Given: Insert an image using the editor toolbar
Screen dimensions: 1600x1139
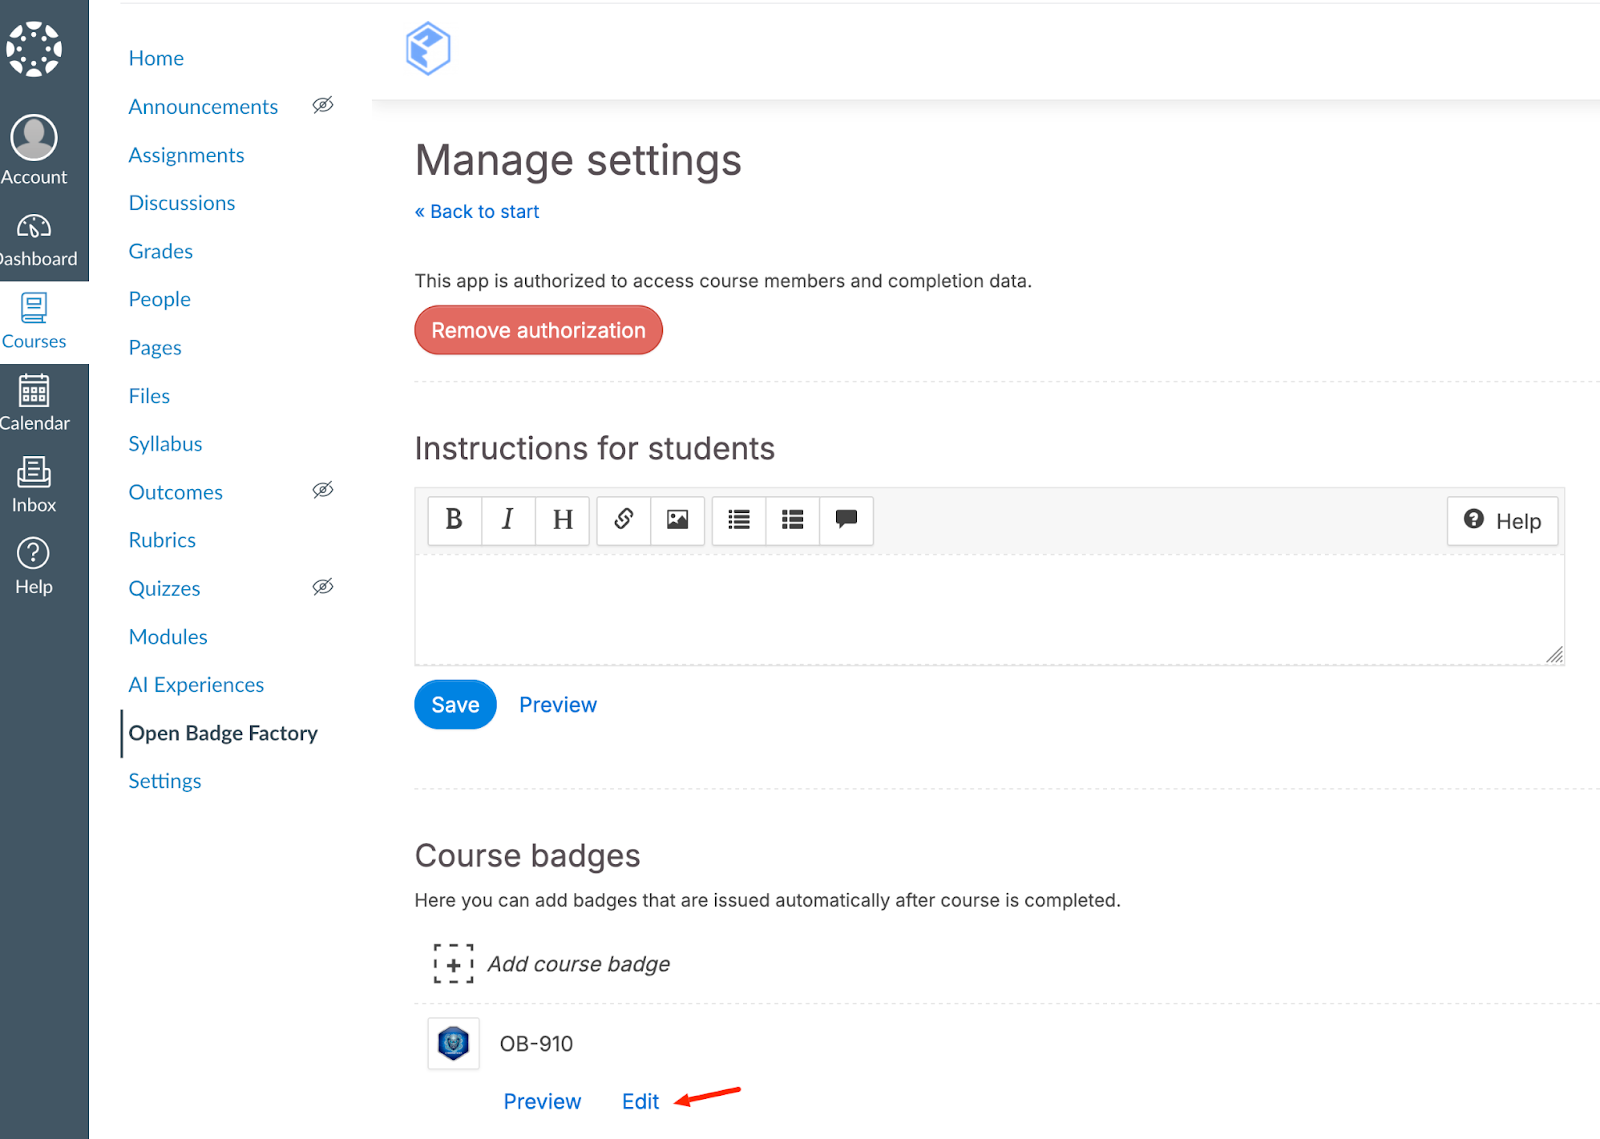Looking at the screenshot, I should coord(678,520).
